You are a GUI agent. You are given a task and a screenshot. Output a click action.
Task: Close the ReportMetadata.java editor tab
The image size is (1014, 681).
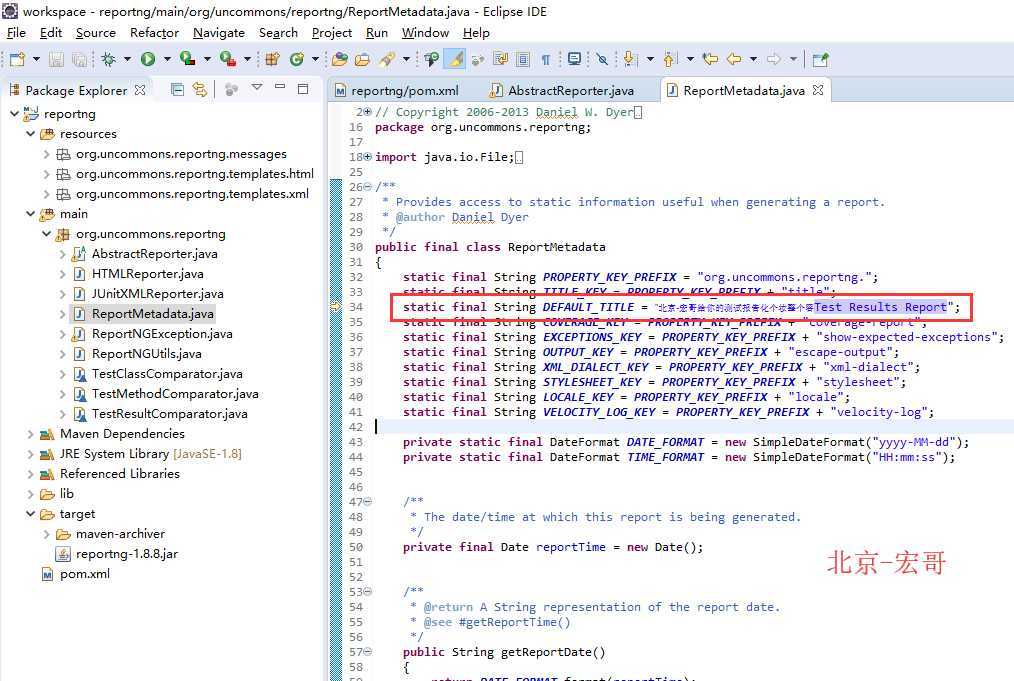tap(818, 90)
